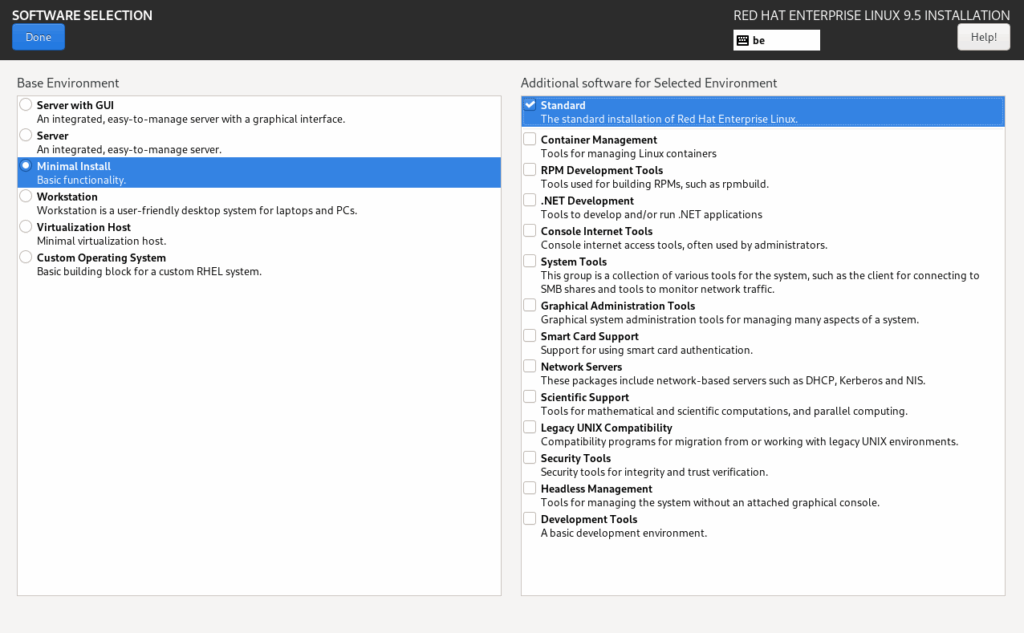Enable .NET Development add-on
1024x633 pixels.
(530, 201)
